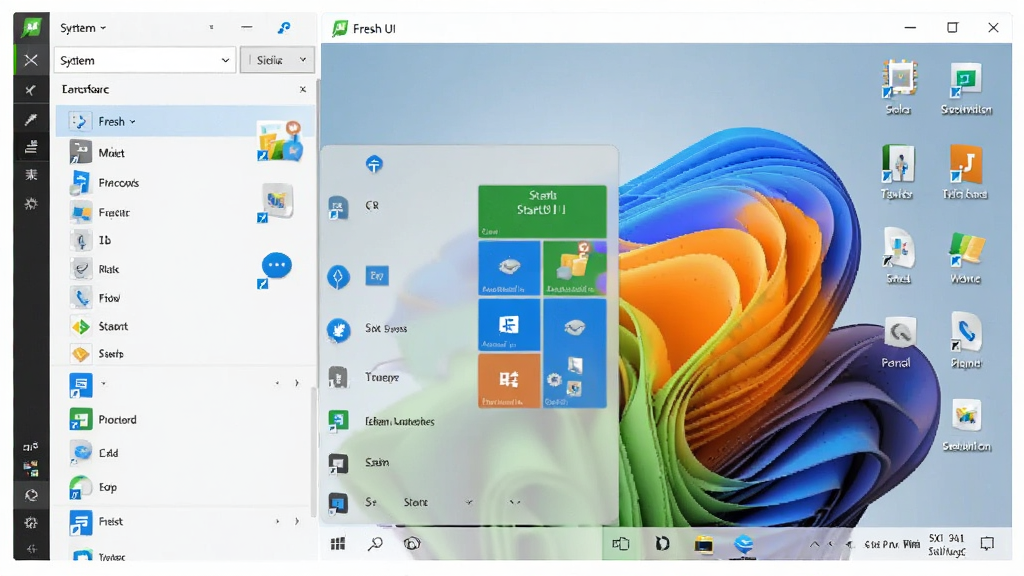1024x576 pixels.
Task: Open the Ssebiition desktop icon
Action: click(967, 424)
